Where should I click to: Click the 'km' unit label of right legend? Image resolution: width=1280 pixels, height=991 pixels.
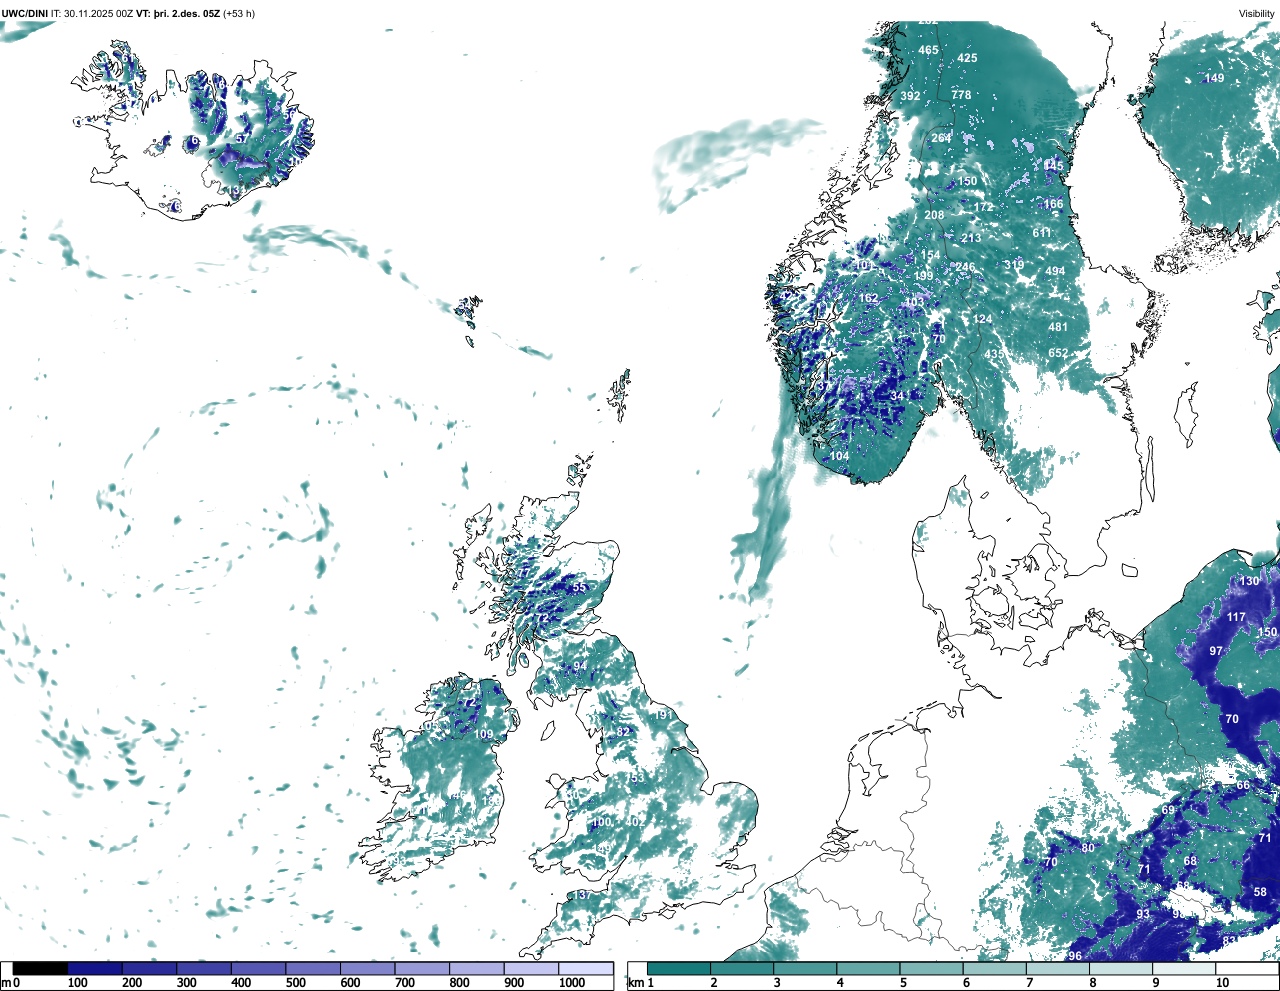(x=635, y=983)
